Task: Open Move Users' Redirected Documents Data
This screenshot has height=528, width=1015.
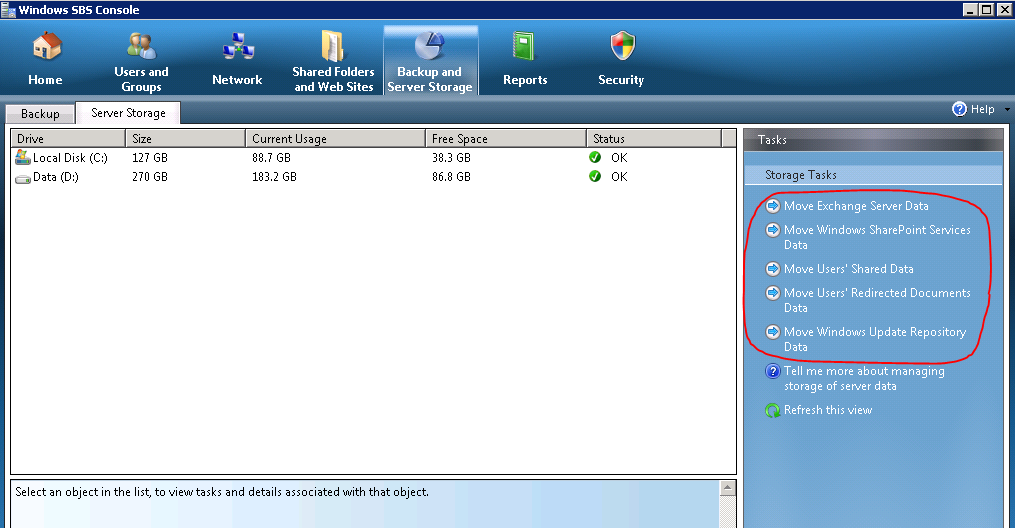Action: 876,293
